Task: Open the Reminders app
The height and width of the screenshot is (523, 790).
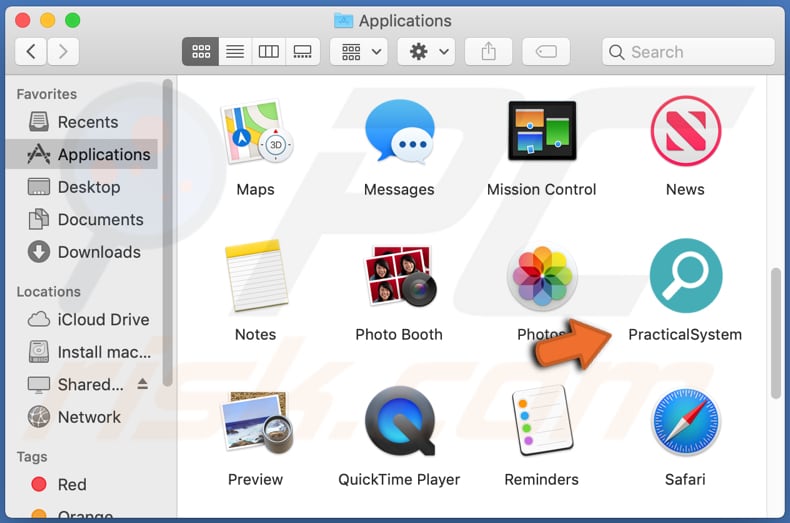Action: [x=542, y=421]
